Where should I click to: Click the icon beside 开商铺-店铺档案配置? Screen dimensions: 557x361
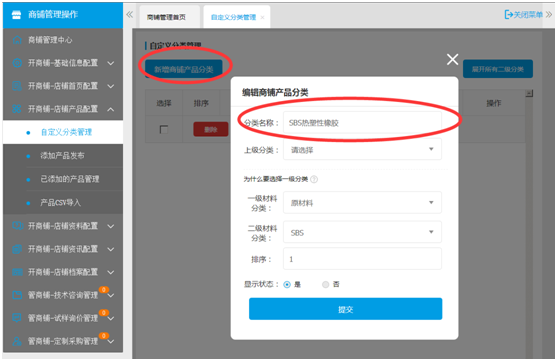coord(17,272)
